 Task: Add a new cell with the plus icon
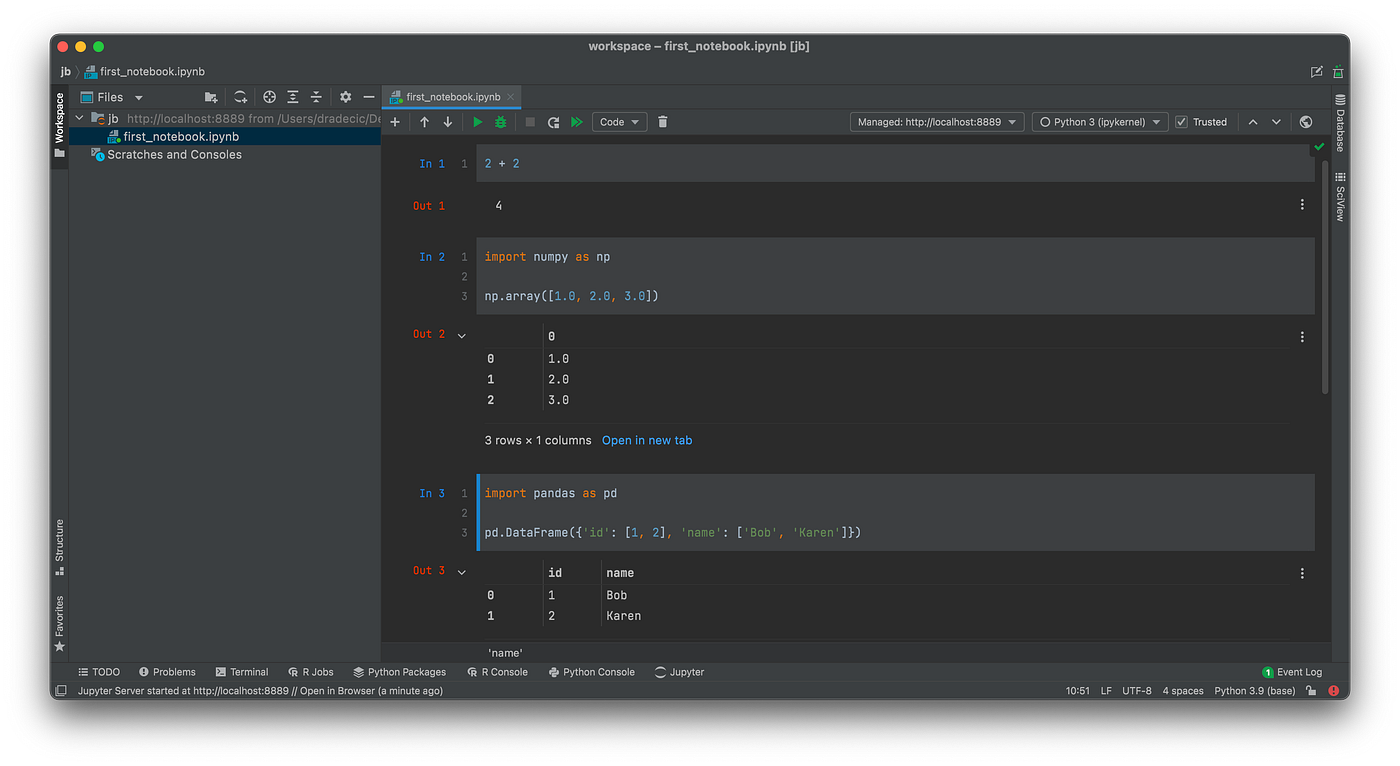pos(394,121)
